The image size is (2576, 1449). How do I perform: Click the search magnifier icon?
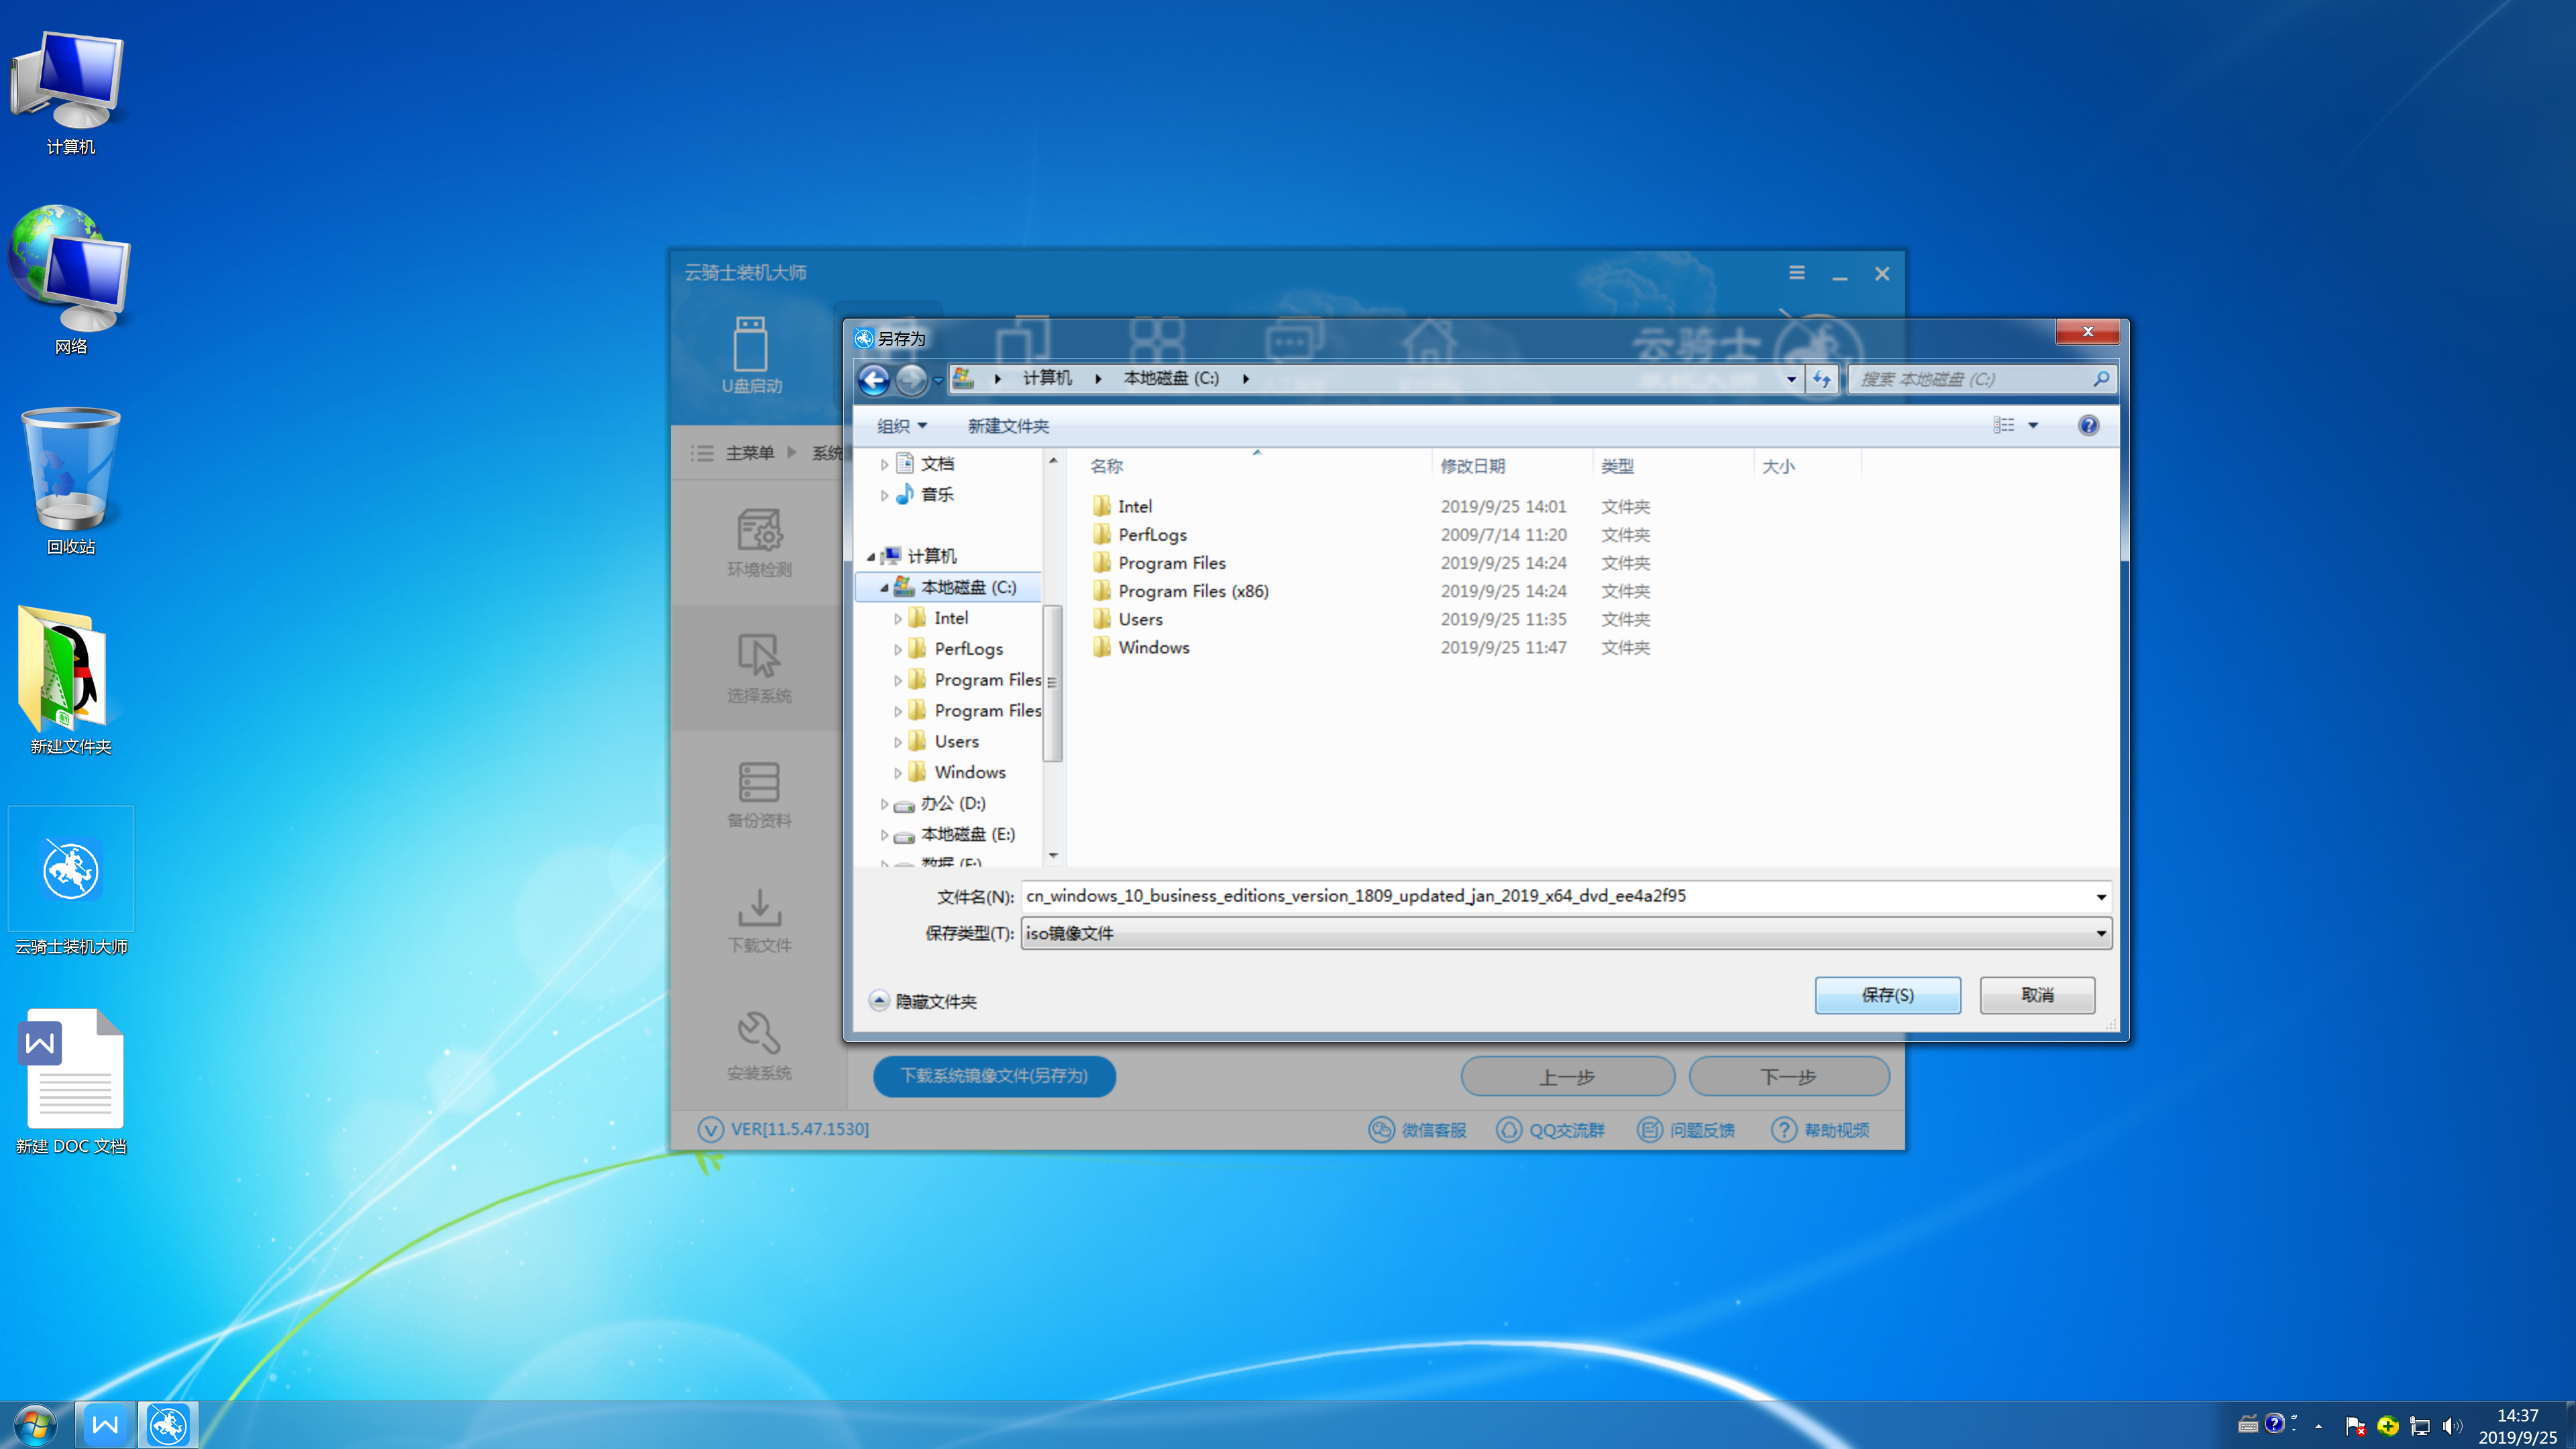coord(2101,379)
